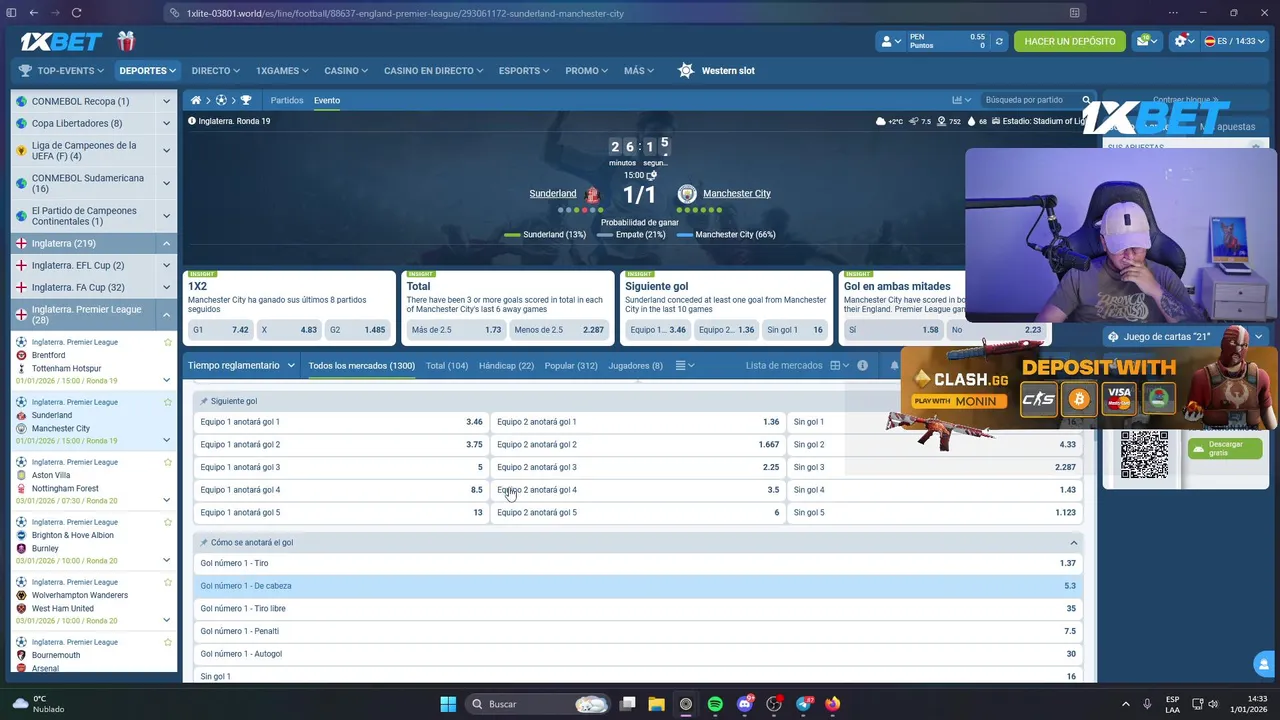The height and width of the screenshot is (720, 1280).
Task: Select the Jugadores (8) tab
Action: tap(635, 365)
